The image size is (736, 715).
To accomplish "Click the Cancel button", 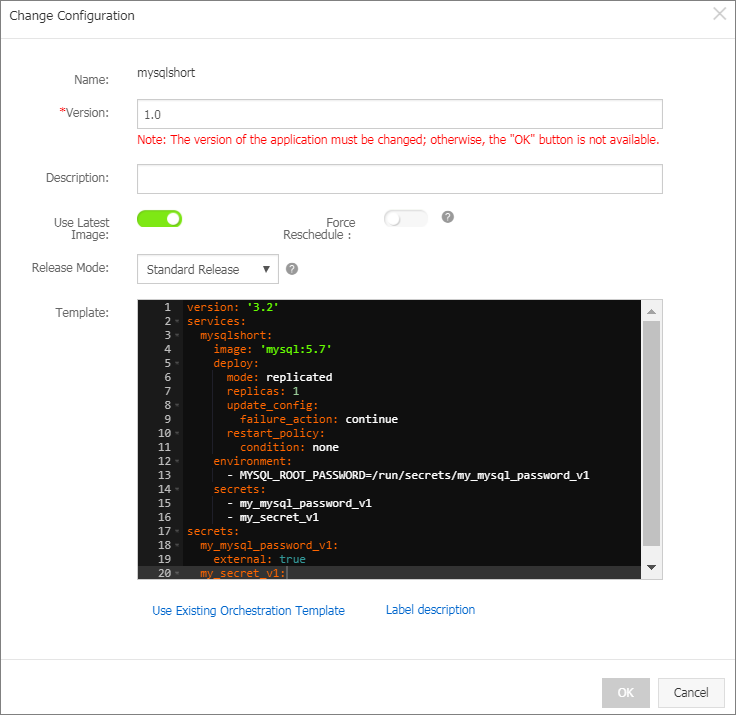I will point(691,692).
